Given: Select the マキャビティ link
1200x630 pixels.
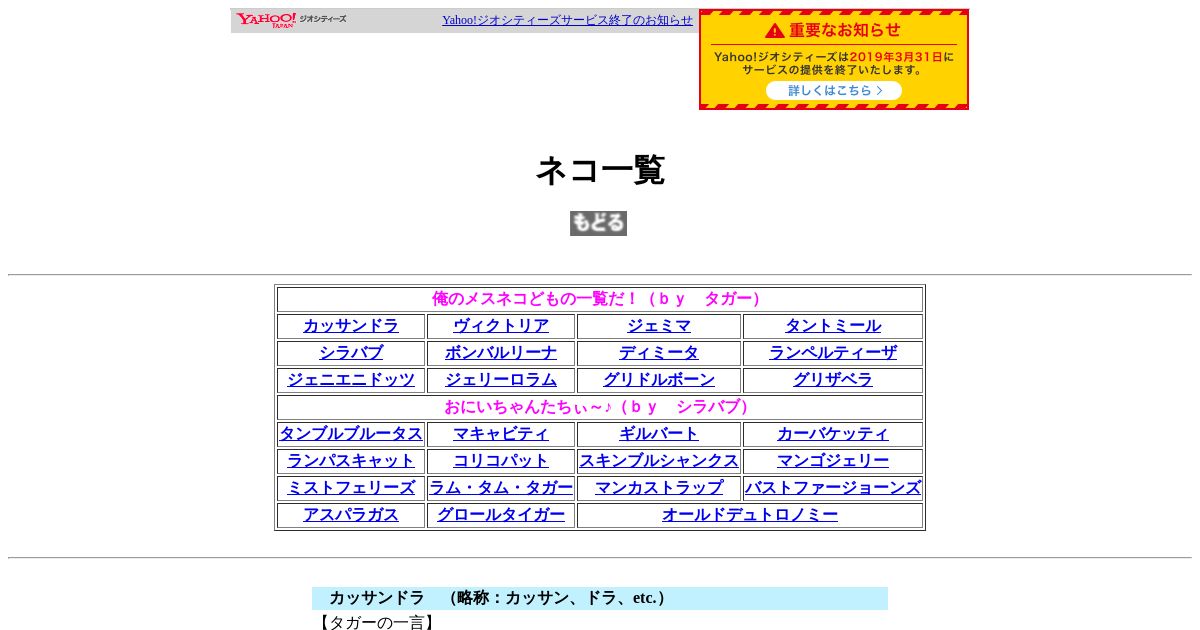Looking at the screenshot, I should (x=501, y=434).
